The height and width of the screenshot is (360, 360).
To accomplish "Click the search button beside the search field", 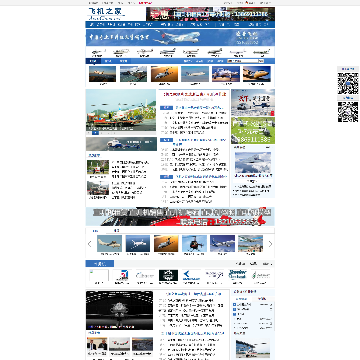I will [x=261, y=61].
